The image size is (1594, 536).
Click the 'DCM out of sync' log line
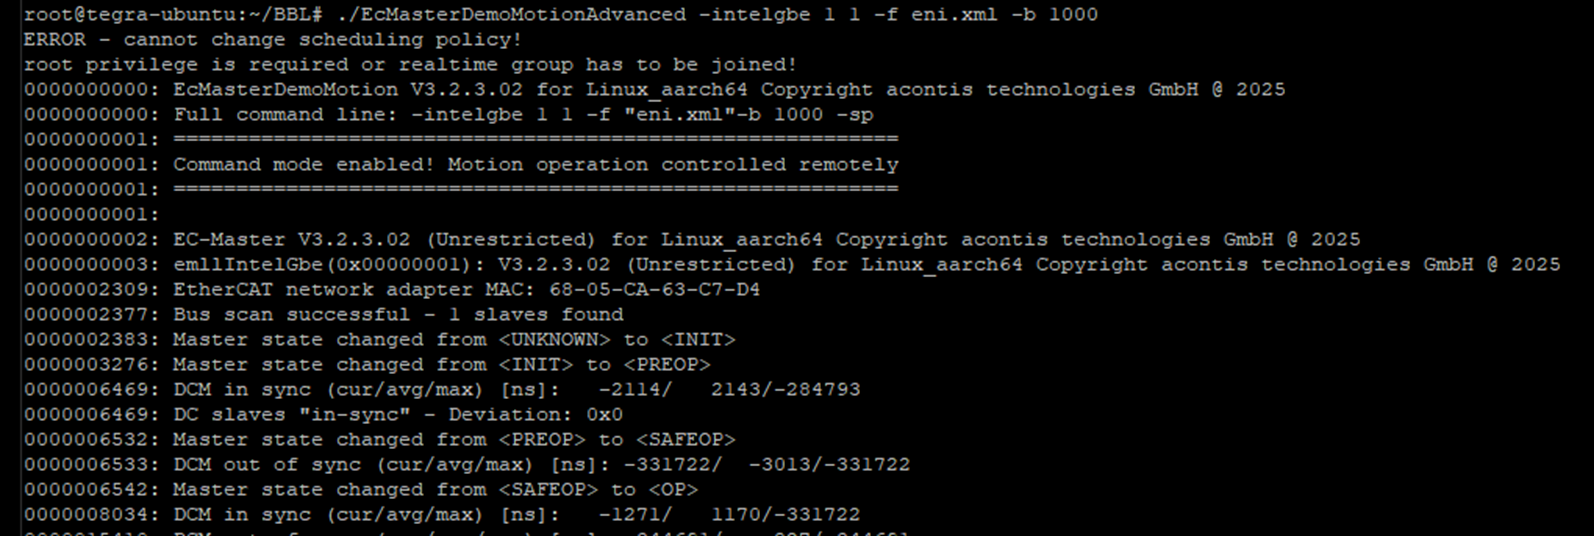(467, 464)
